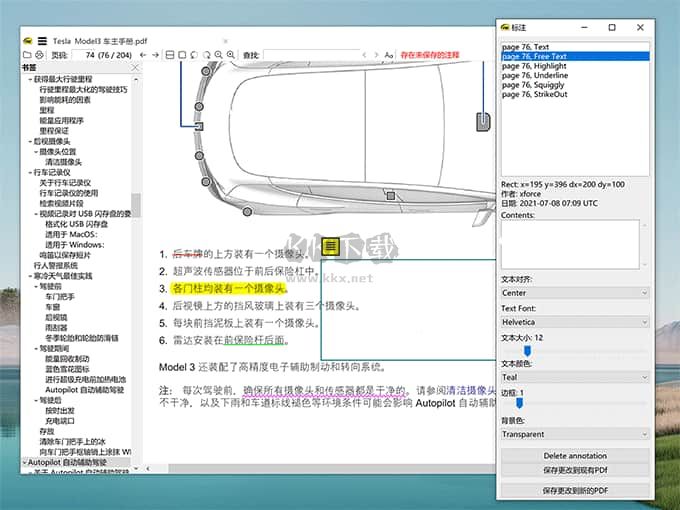Collapse the 摄像头位置 bookmark node

(x=36, y=152)
